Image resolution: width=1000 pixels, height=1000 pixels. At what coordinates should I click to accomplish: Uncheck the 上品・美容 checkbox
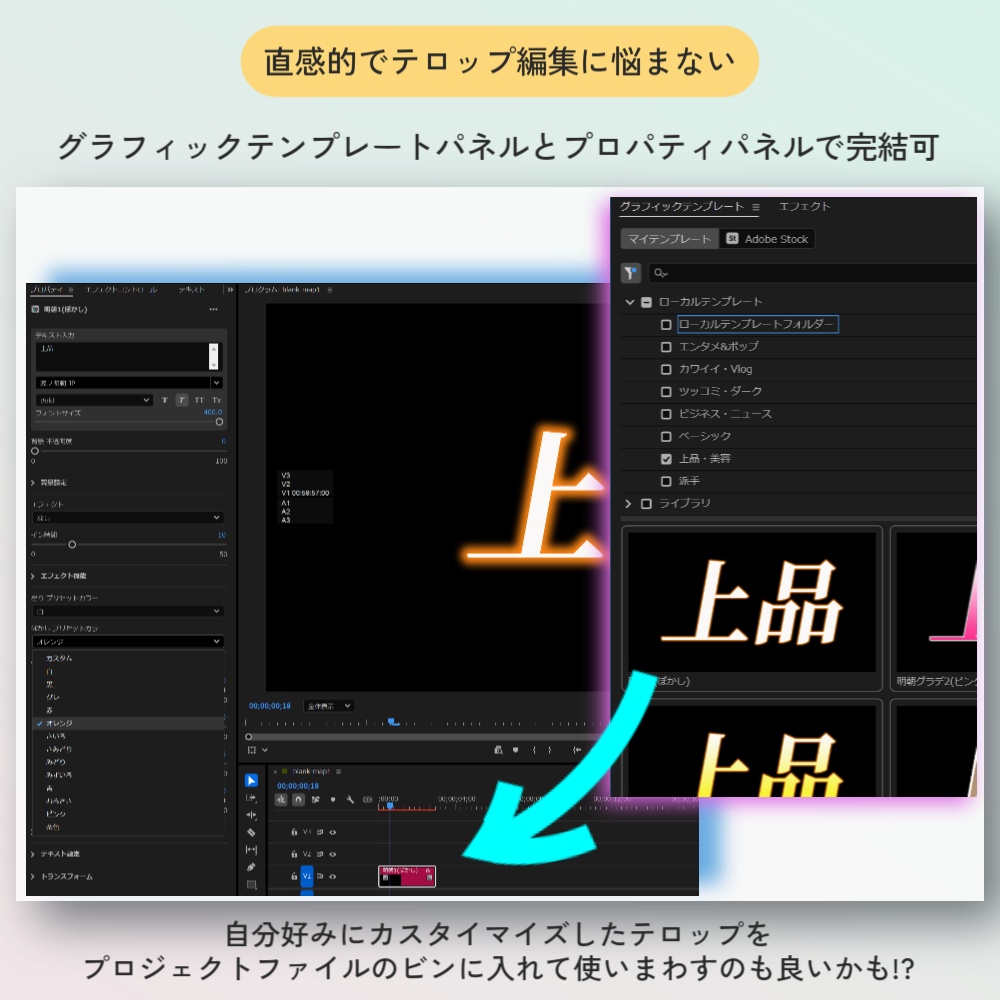click(x=666, y=459)
